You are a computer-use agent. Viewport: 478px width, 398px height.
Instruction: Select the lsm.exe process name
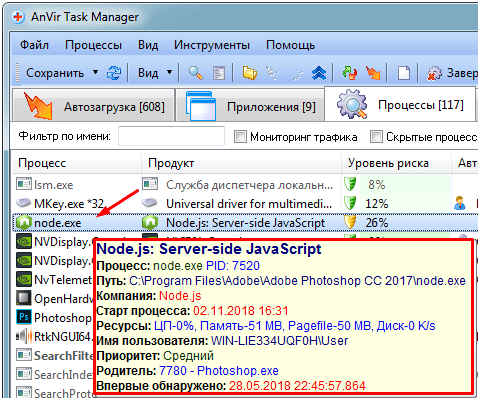tap(54, 185)
